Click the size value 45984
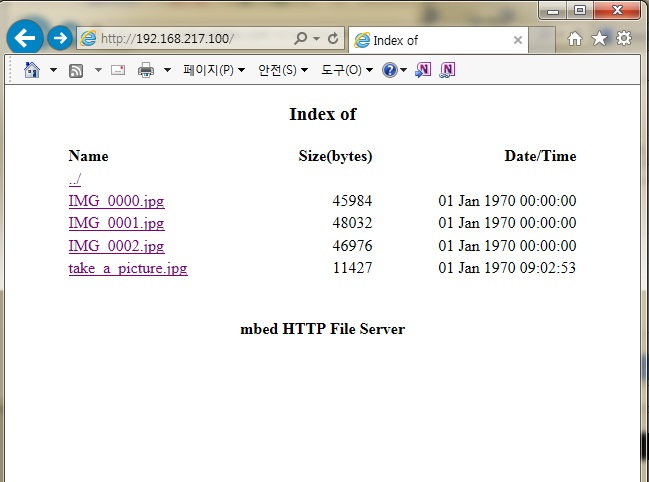 352,201
